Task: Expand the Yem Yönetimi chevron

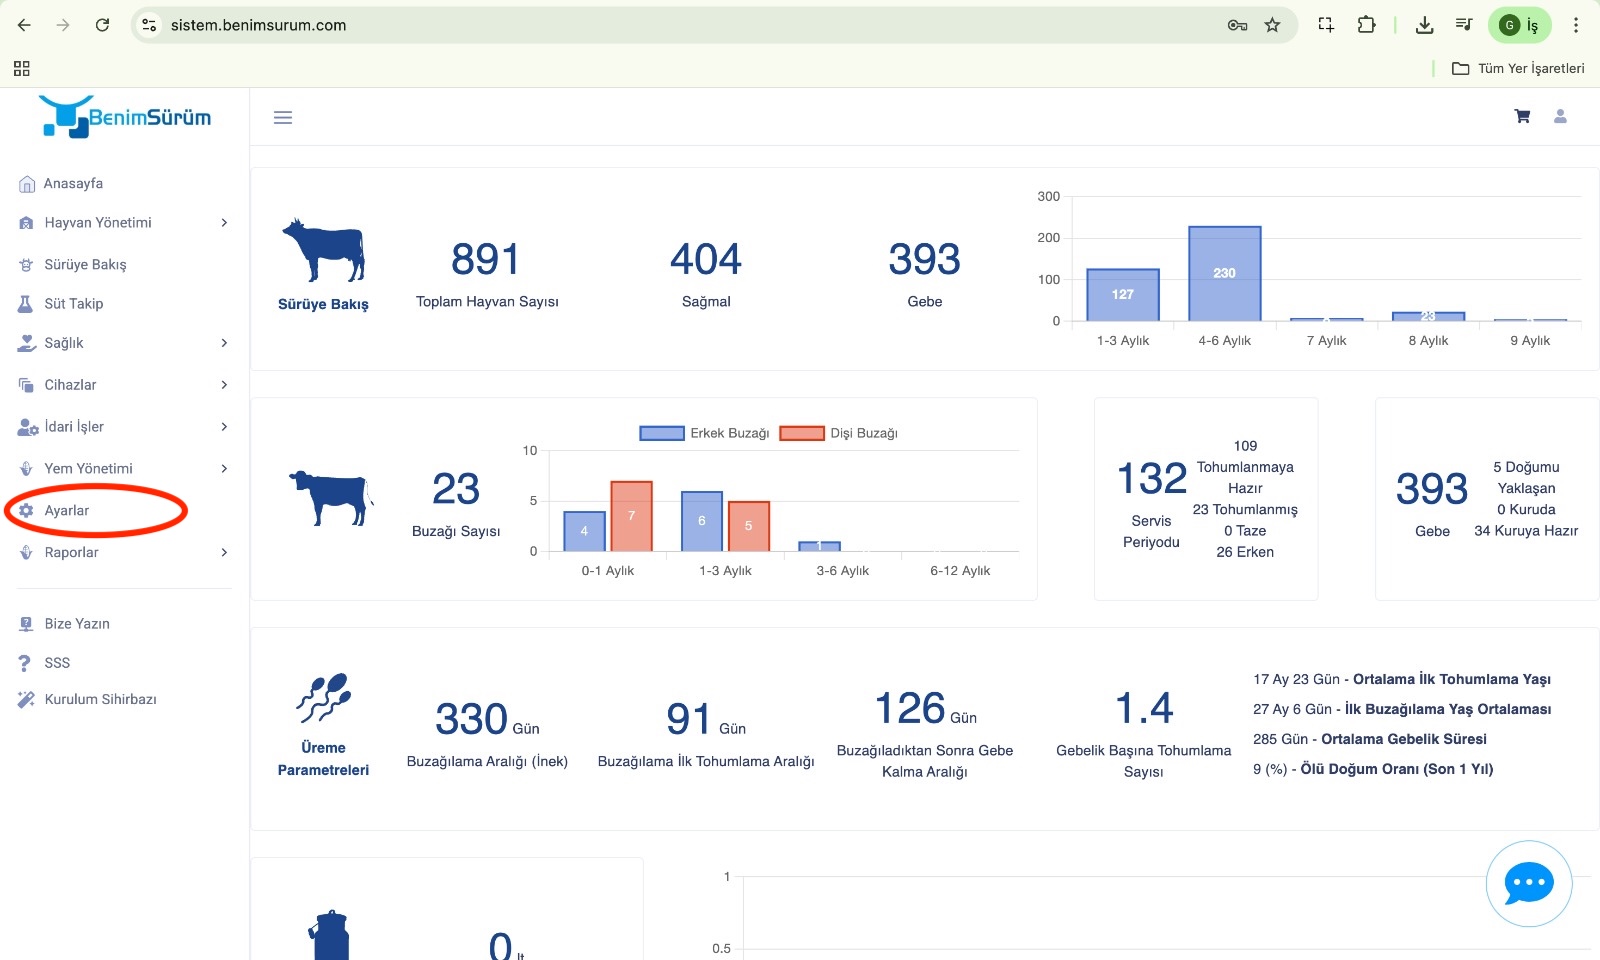Action: (x=224, y=469)
